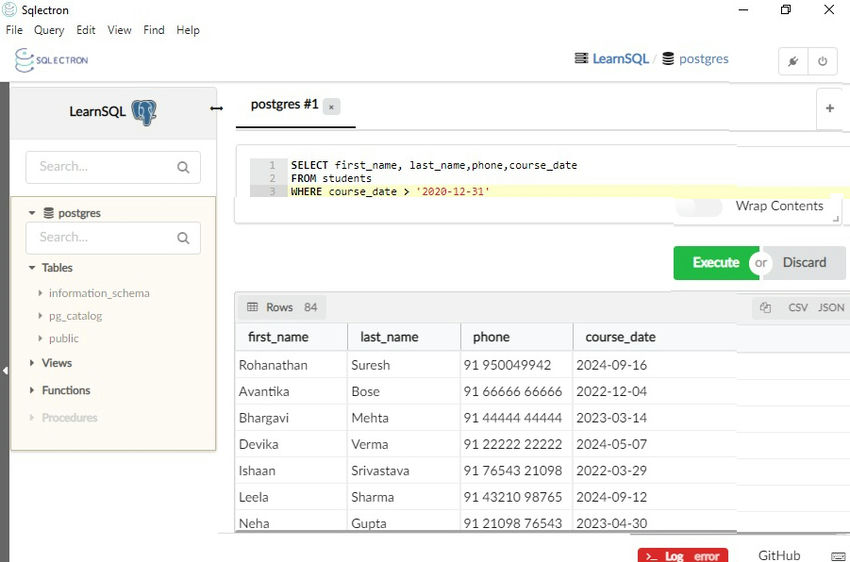Click the LearnSQL server icon in header
Viewport: 850px width, 562px height.
point(581,58)
